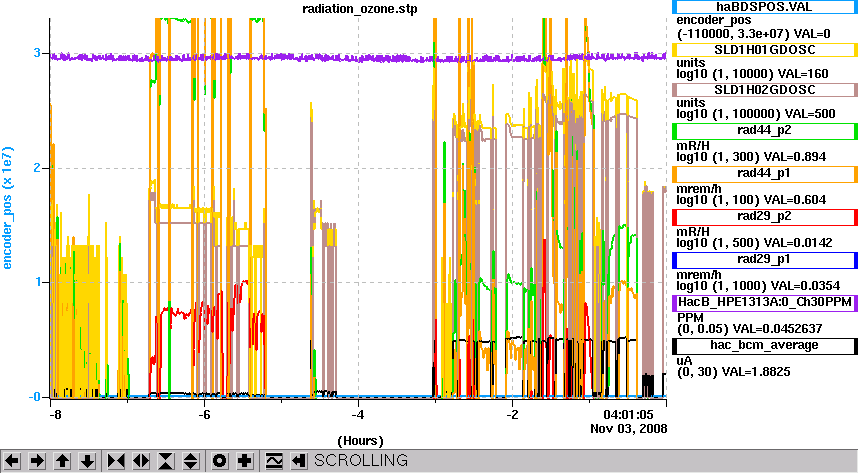The height and width of the screenshot is (473, 858).
Task: Click the waveform graph mode icon
Action: click(274, 461)
